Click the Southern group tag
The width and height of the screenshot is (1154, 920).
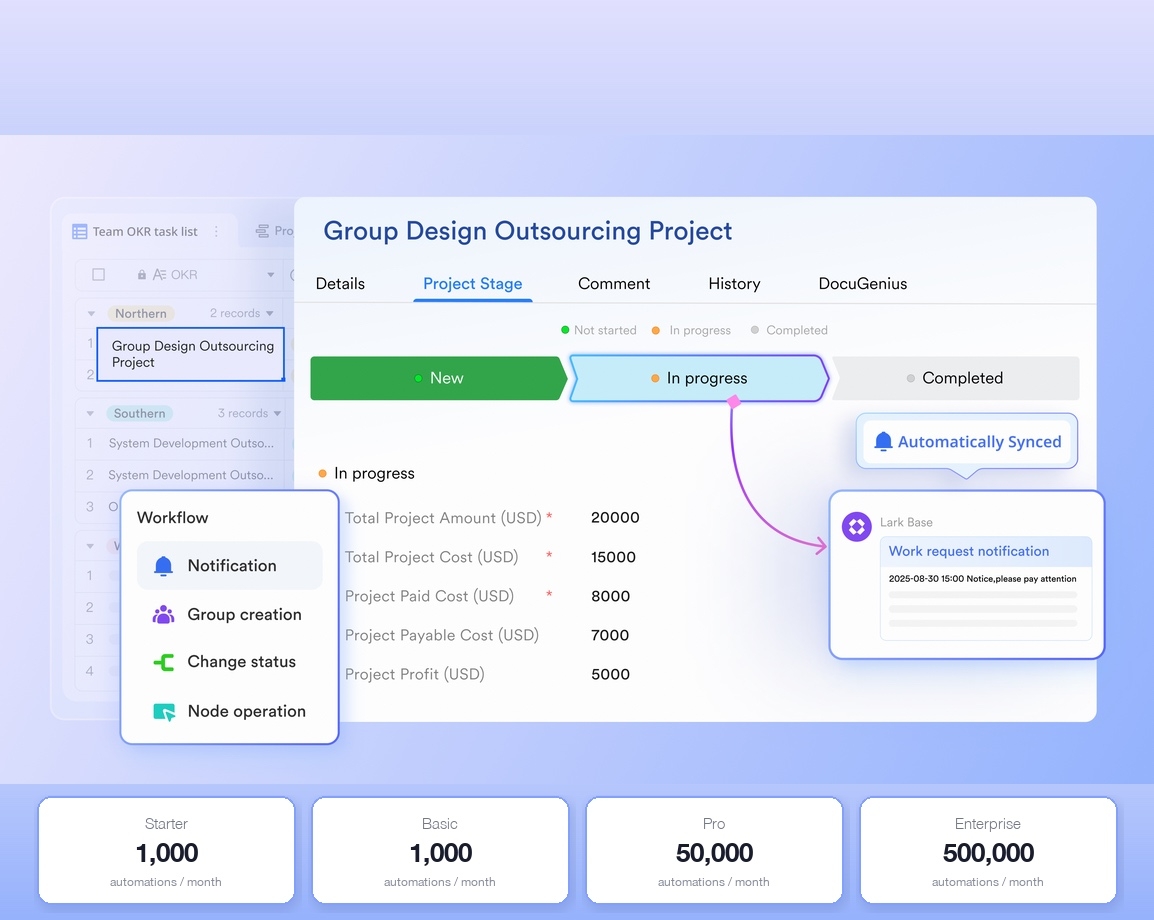click(139, 414)
